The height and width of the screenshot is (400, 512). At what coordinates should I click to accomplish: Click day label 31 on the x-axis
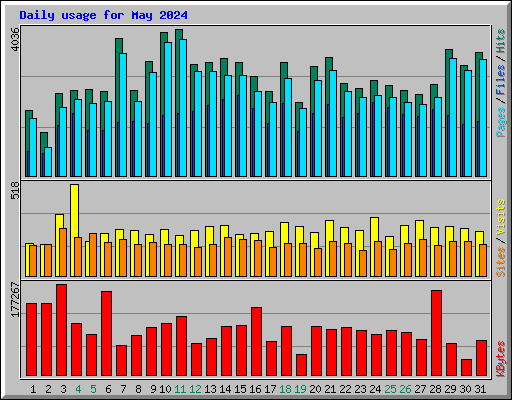click(480, 389)
